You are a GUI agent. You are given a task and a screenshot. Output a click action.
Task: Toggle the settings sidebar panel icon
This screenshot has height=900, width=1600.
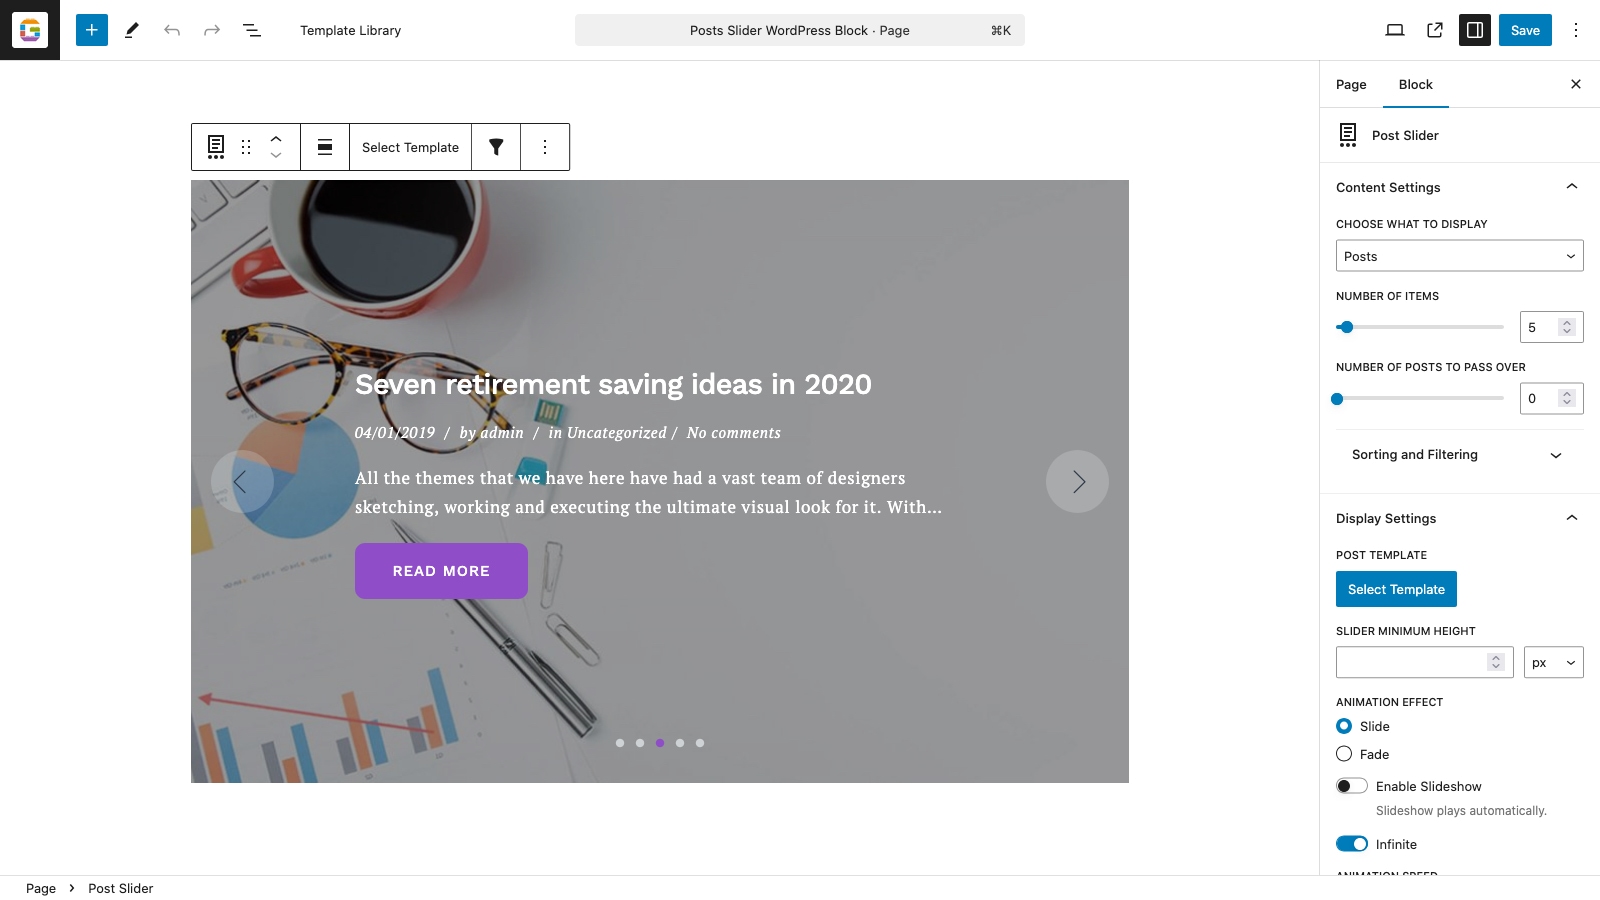coord(1475,30)
